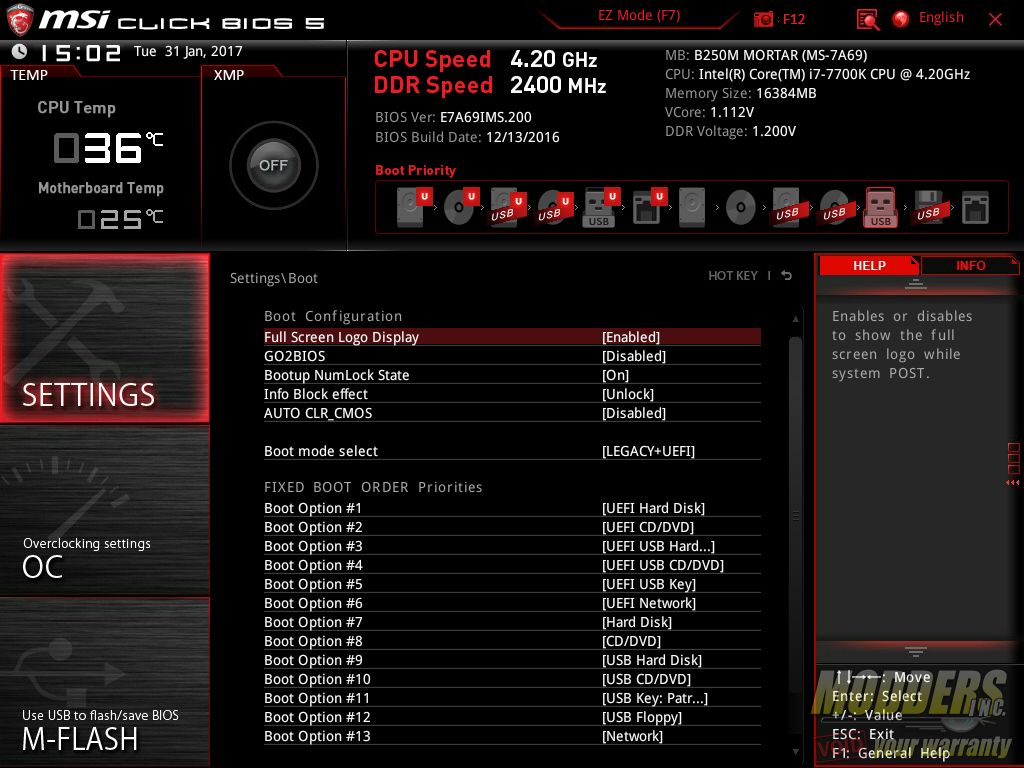Select legacy hard disk boot icon

(x=692, y=207)
